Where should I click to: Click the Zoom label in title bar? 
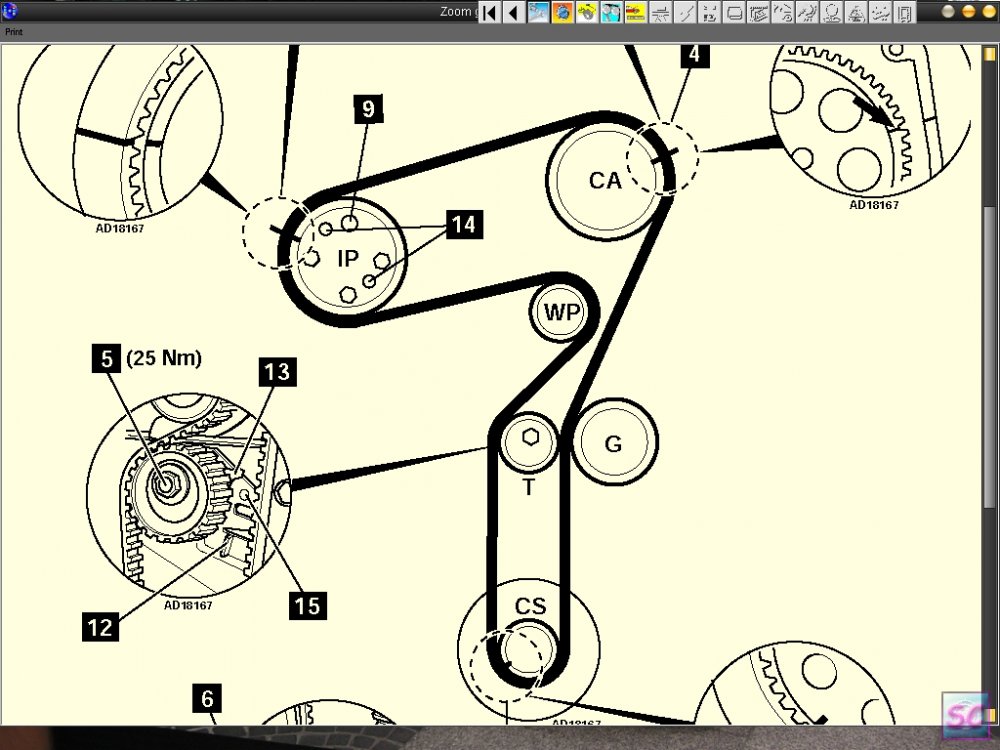pyautogui.click(x=455, y=11)
